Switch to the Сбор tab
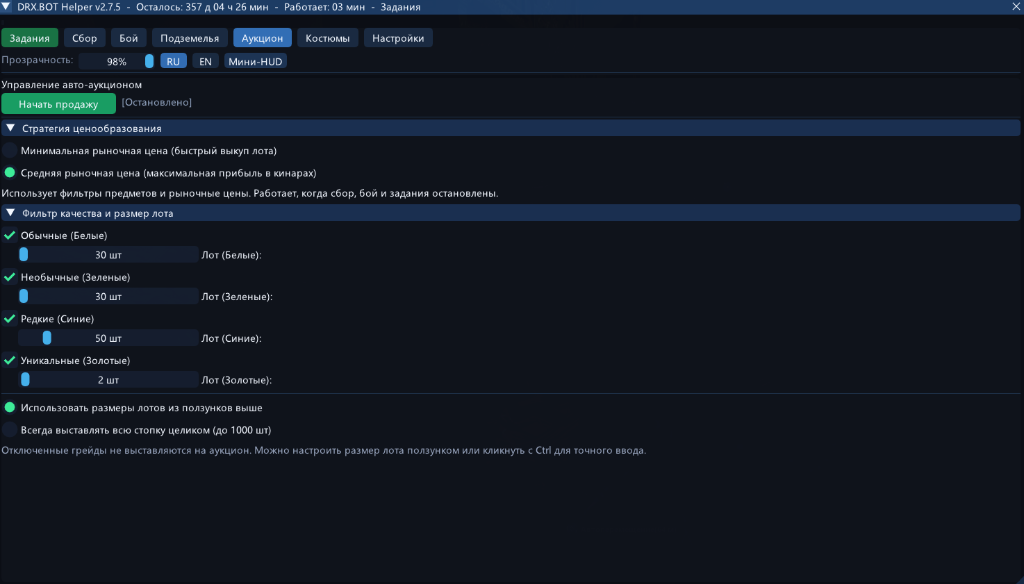The image size is (1024, 584). pos(84,38)
